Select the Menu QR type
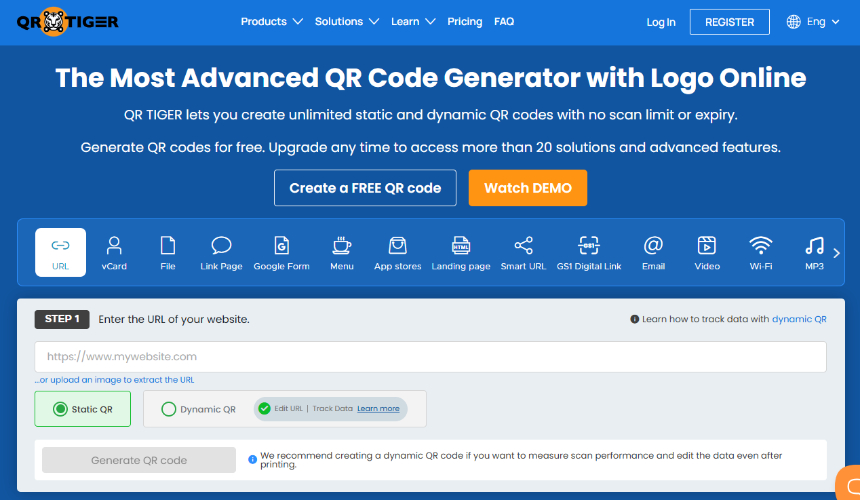 [342, 252]
